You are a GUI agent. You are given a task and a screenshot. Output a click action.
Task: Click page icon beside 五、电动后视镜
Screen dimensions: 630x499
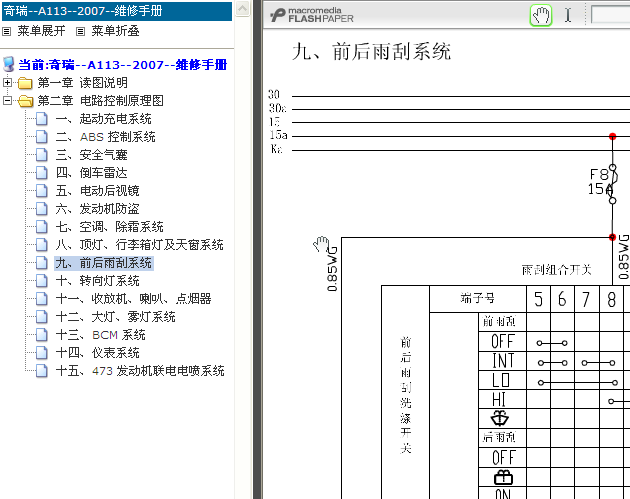(x=41, y=191)
